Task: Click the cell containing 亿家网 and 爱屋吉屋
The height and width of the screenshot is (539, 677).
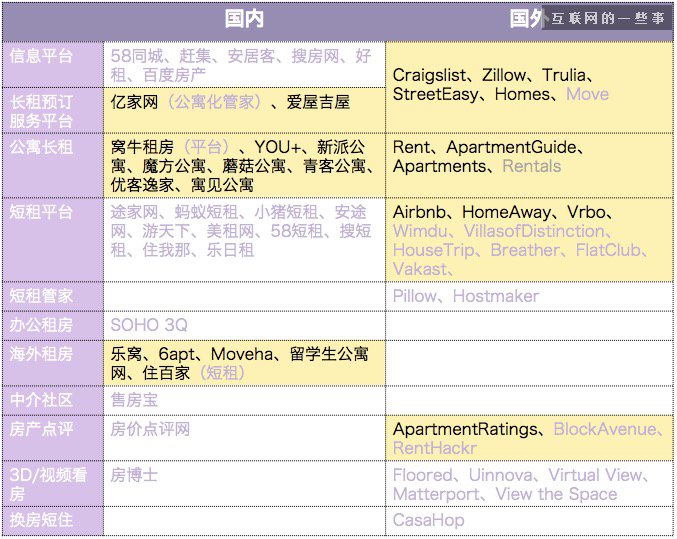Action: click(244, 111)
